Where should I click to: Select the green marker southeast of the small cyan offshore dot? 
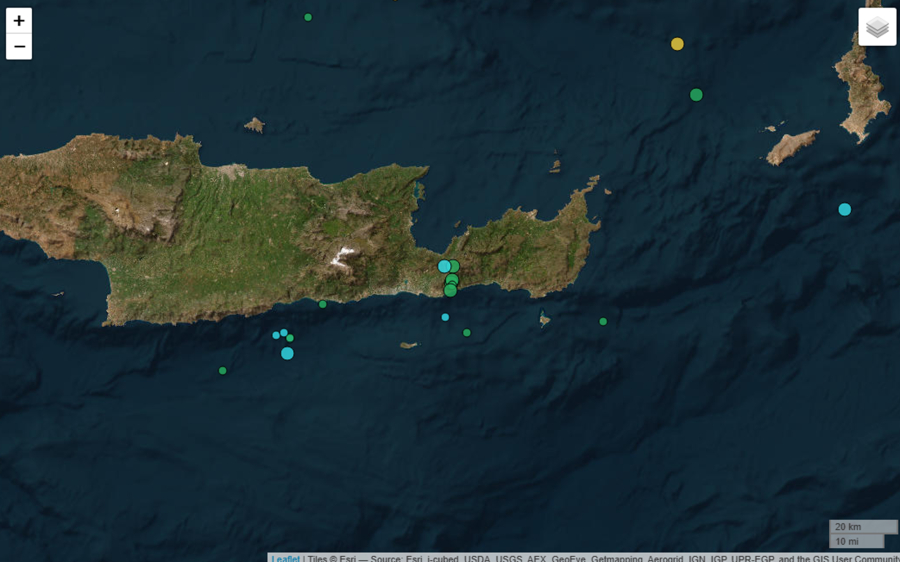(466, 333)
